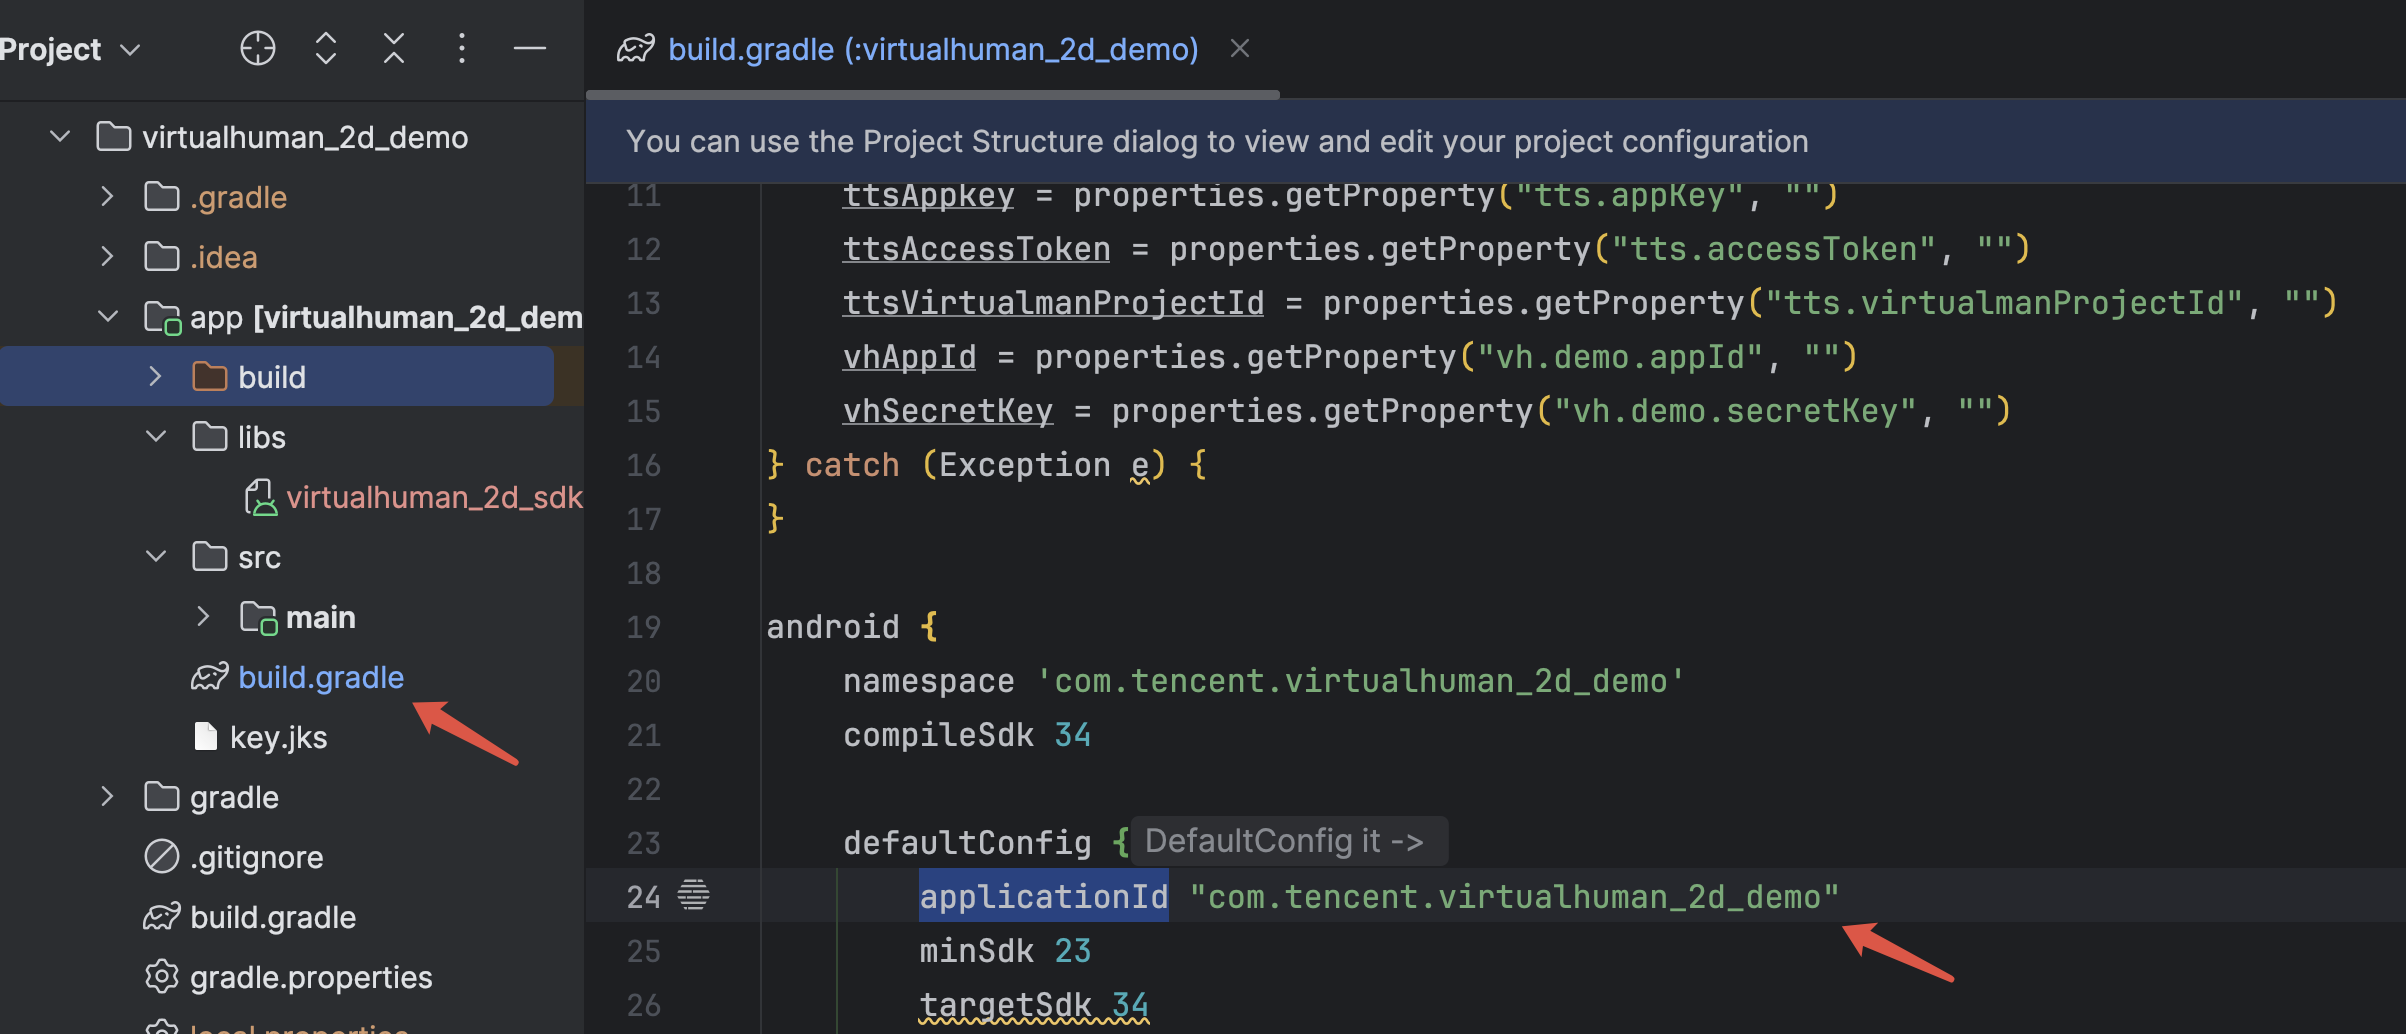
Task: Click the Select Opened File crosshair icon
Action: [x=258, y=48]
